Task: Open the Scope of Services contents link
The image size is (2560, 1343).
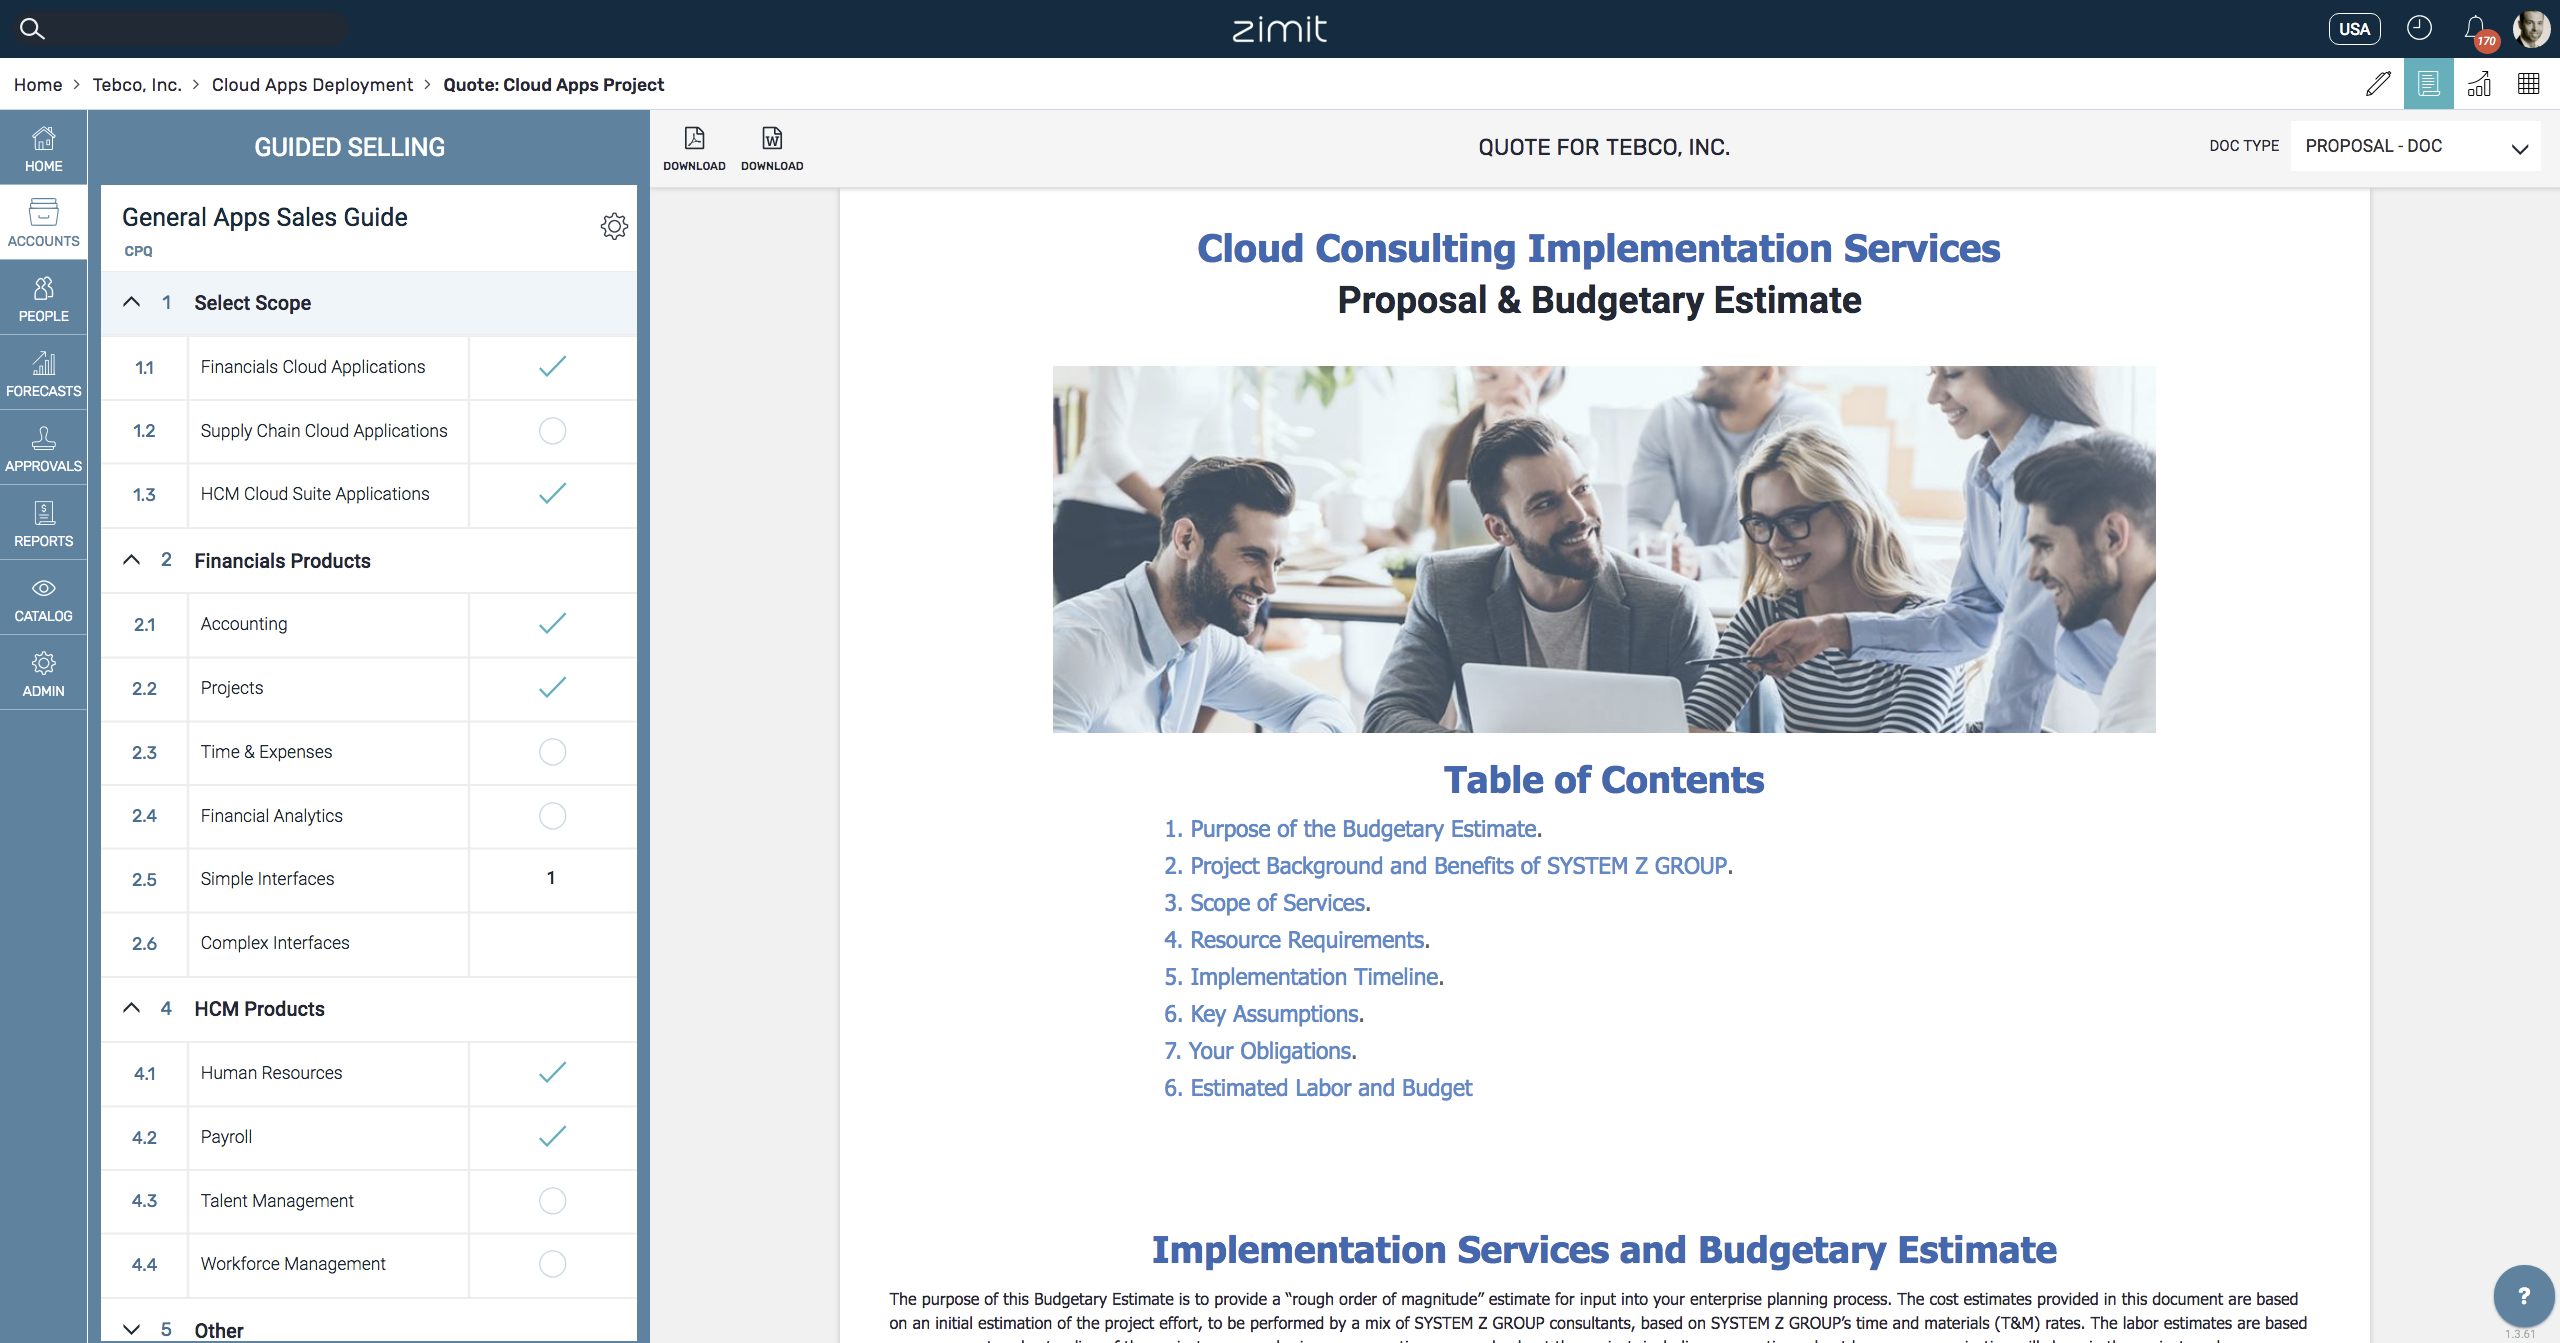Action: pyautogui.click(x=1279, y=903)
